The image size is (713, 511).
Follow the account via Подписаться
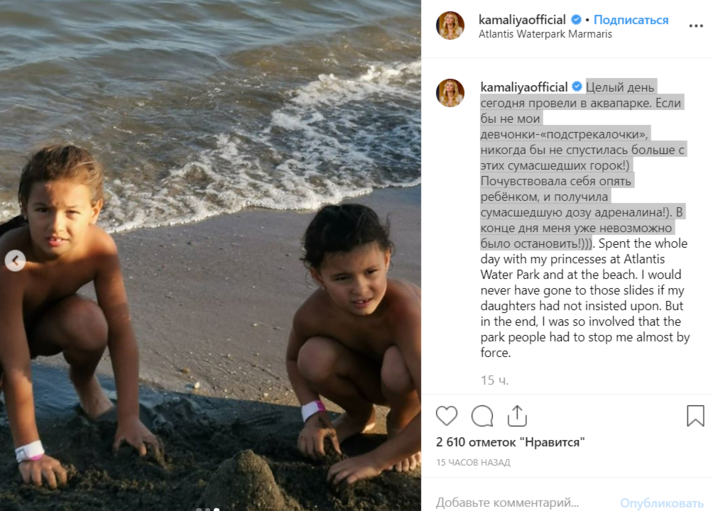coord(633,19)
